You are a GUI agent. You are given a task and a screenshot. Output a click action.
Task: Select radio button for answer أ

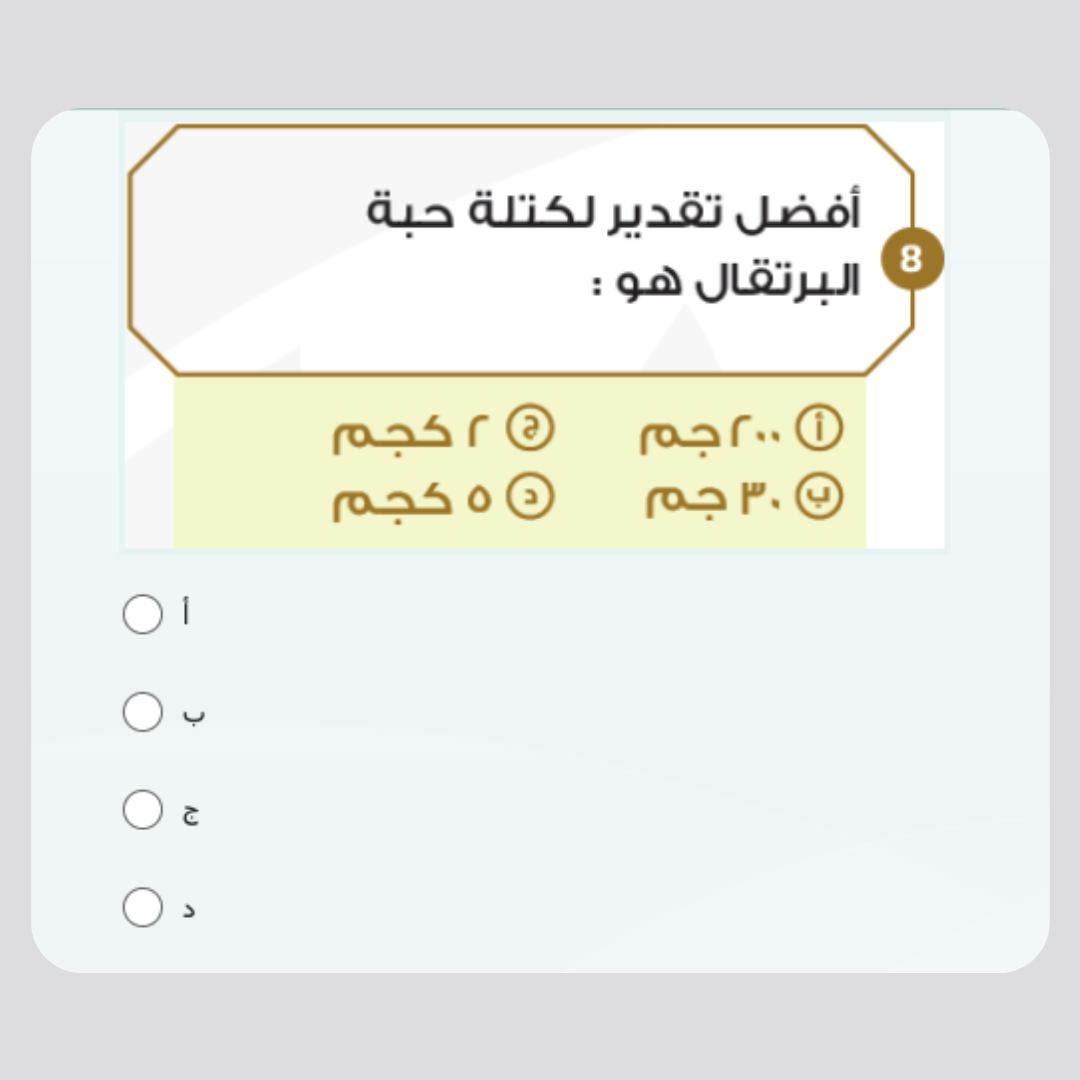(142, 615)
